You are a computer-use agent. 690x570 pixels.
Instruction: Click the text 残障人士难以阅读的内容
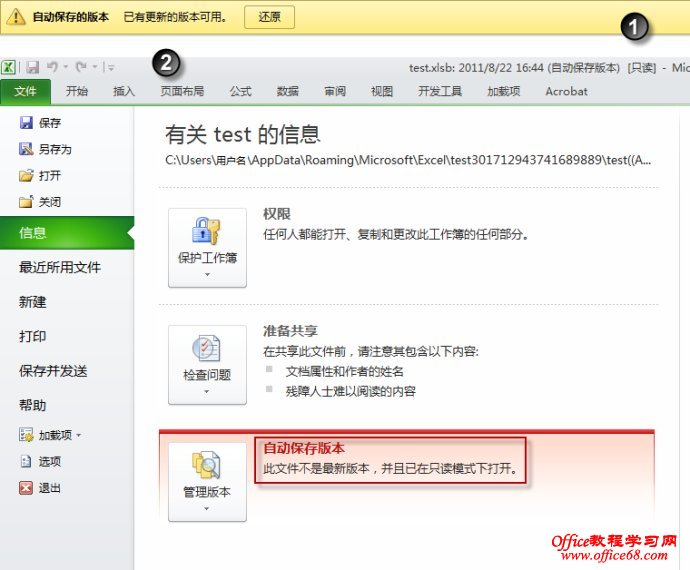[x=351, y=391]
